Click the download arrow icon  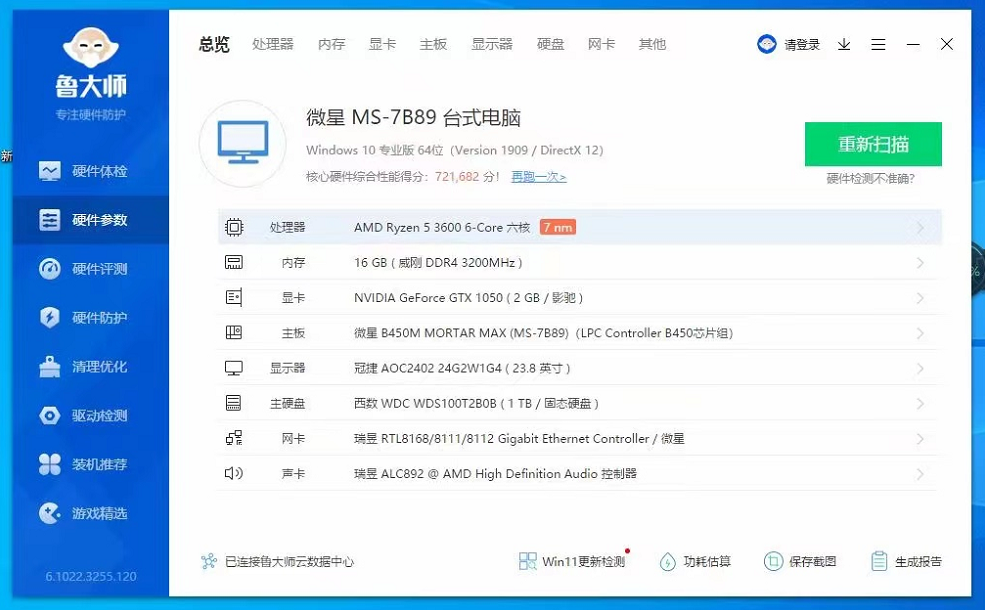coord(844,44)
